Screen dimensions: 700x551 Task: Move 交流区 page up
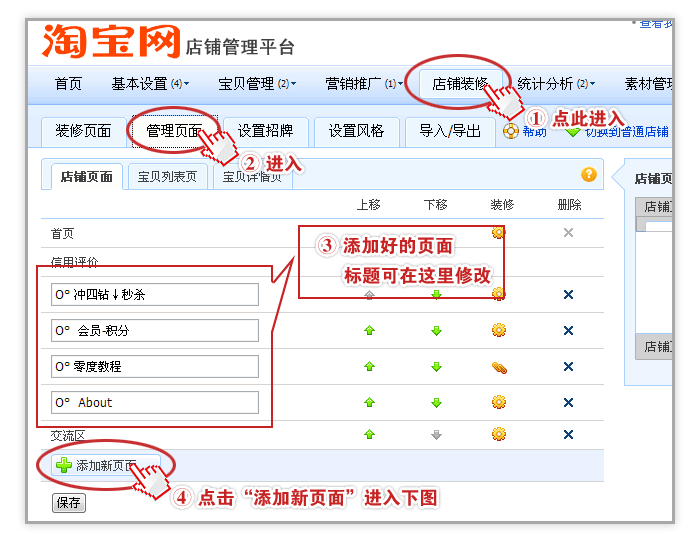369,434
